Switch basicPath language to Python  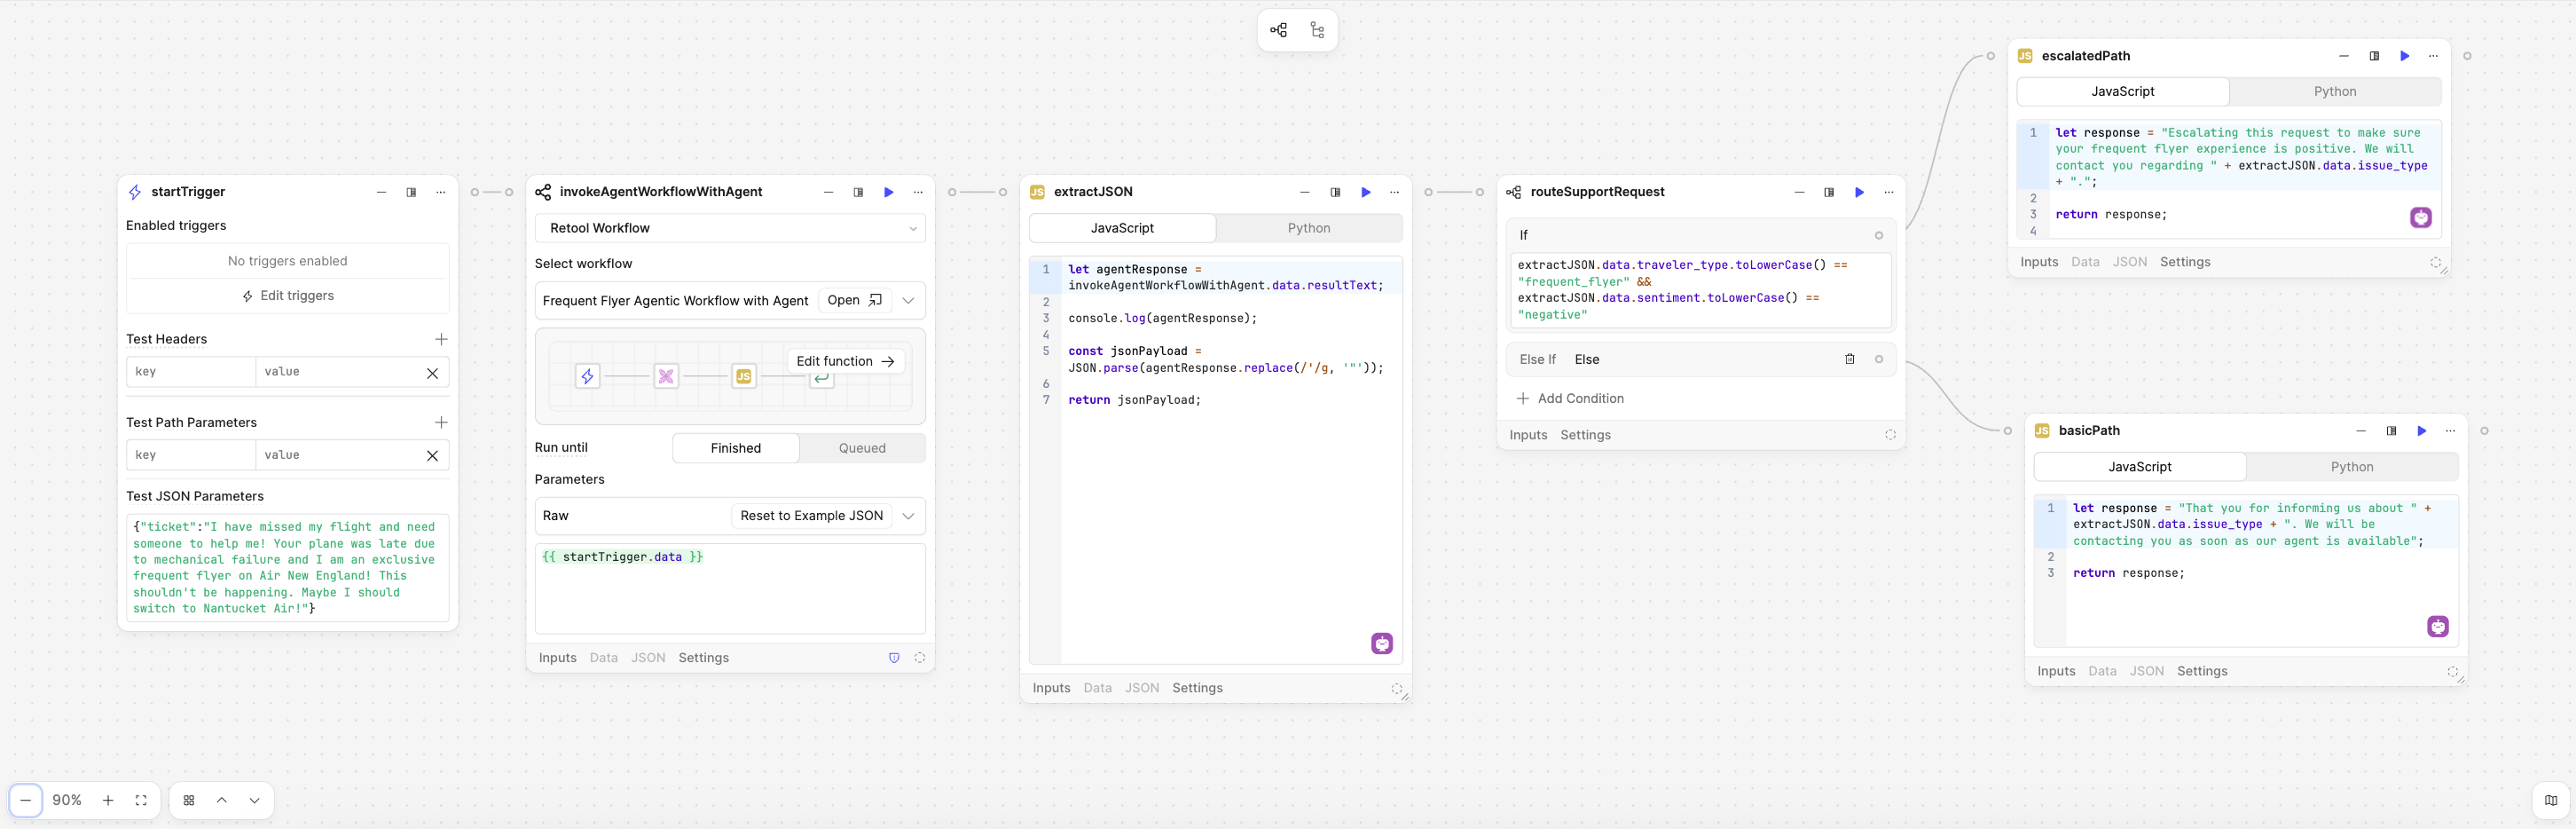coord(2351,467)
